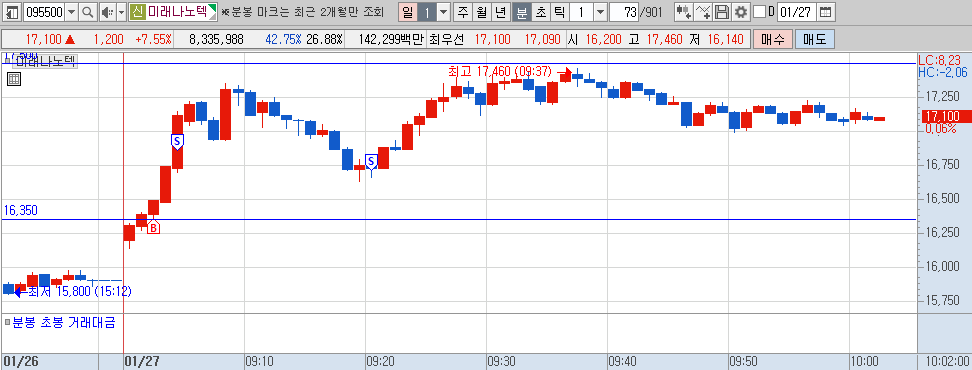Image resolution: width=972 pixels, height=370 pixels.
Task: Click the high price 17,460 in quote bar
Action: (x=664, y=40)
